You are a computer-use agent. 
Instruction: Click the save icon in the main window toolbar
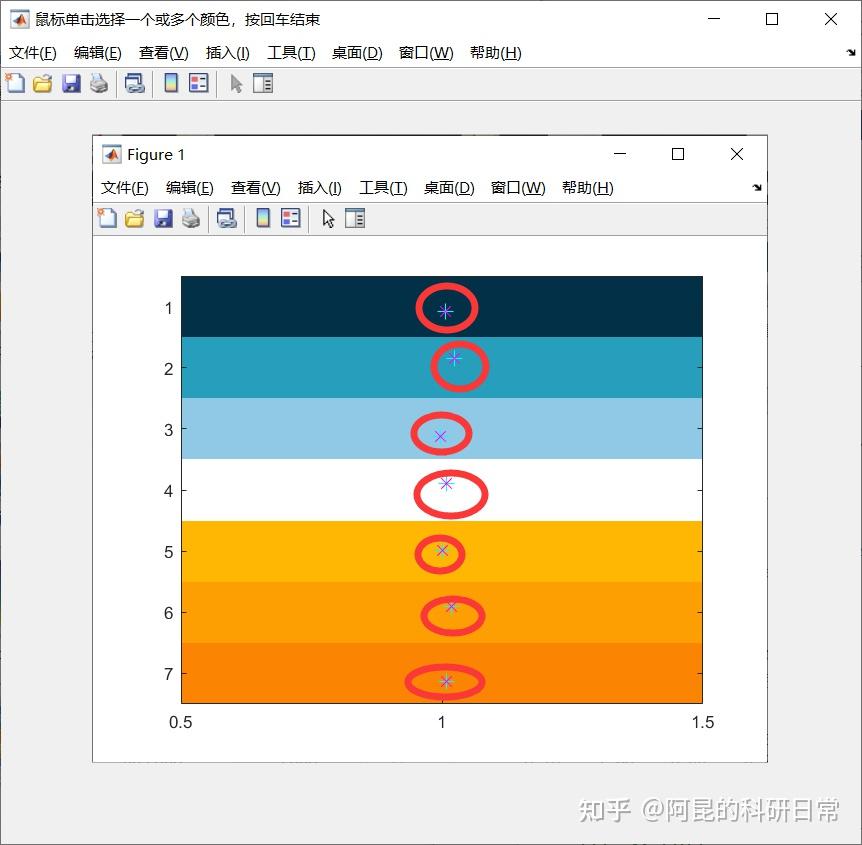pyautogui.click(x=70, y=83)
